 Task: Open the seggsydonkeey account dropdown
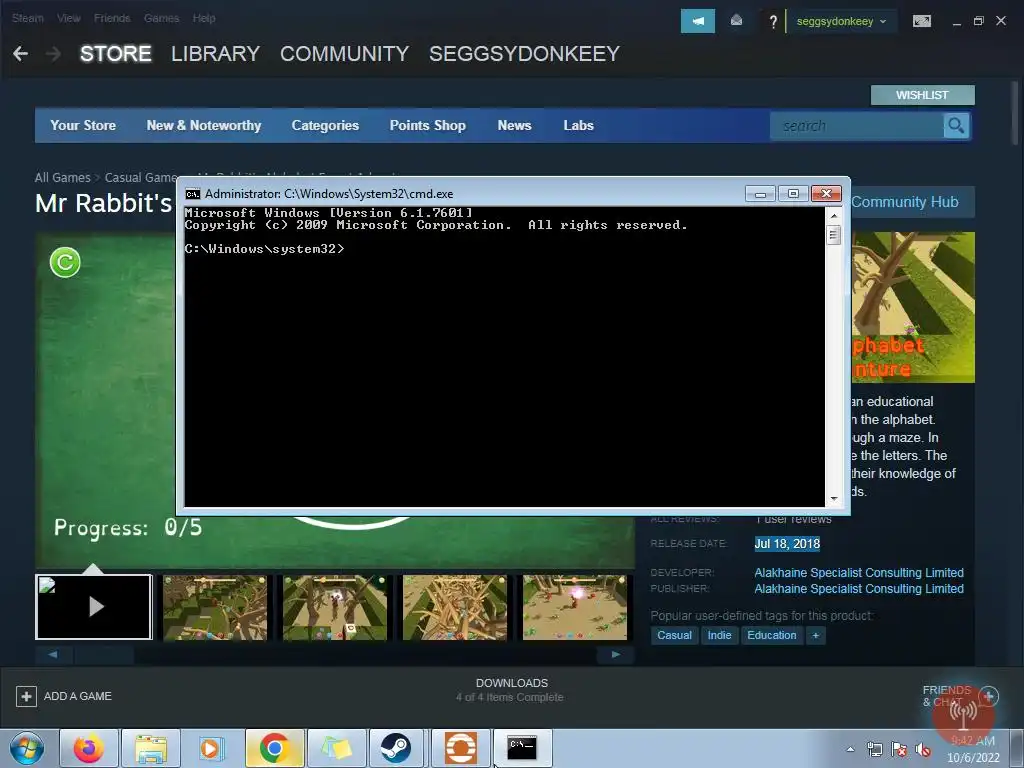point(841,22)
